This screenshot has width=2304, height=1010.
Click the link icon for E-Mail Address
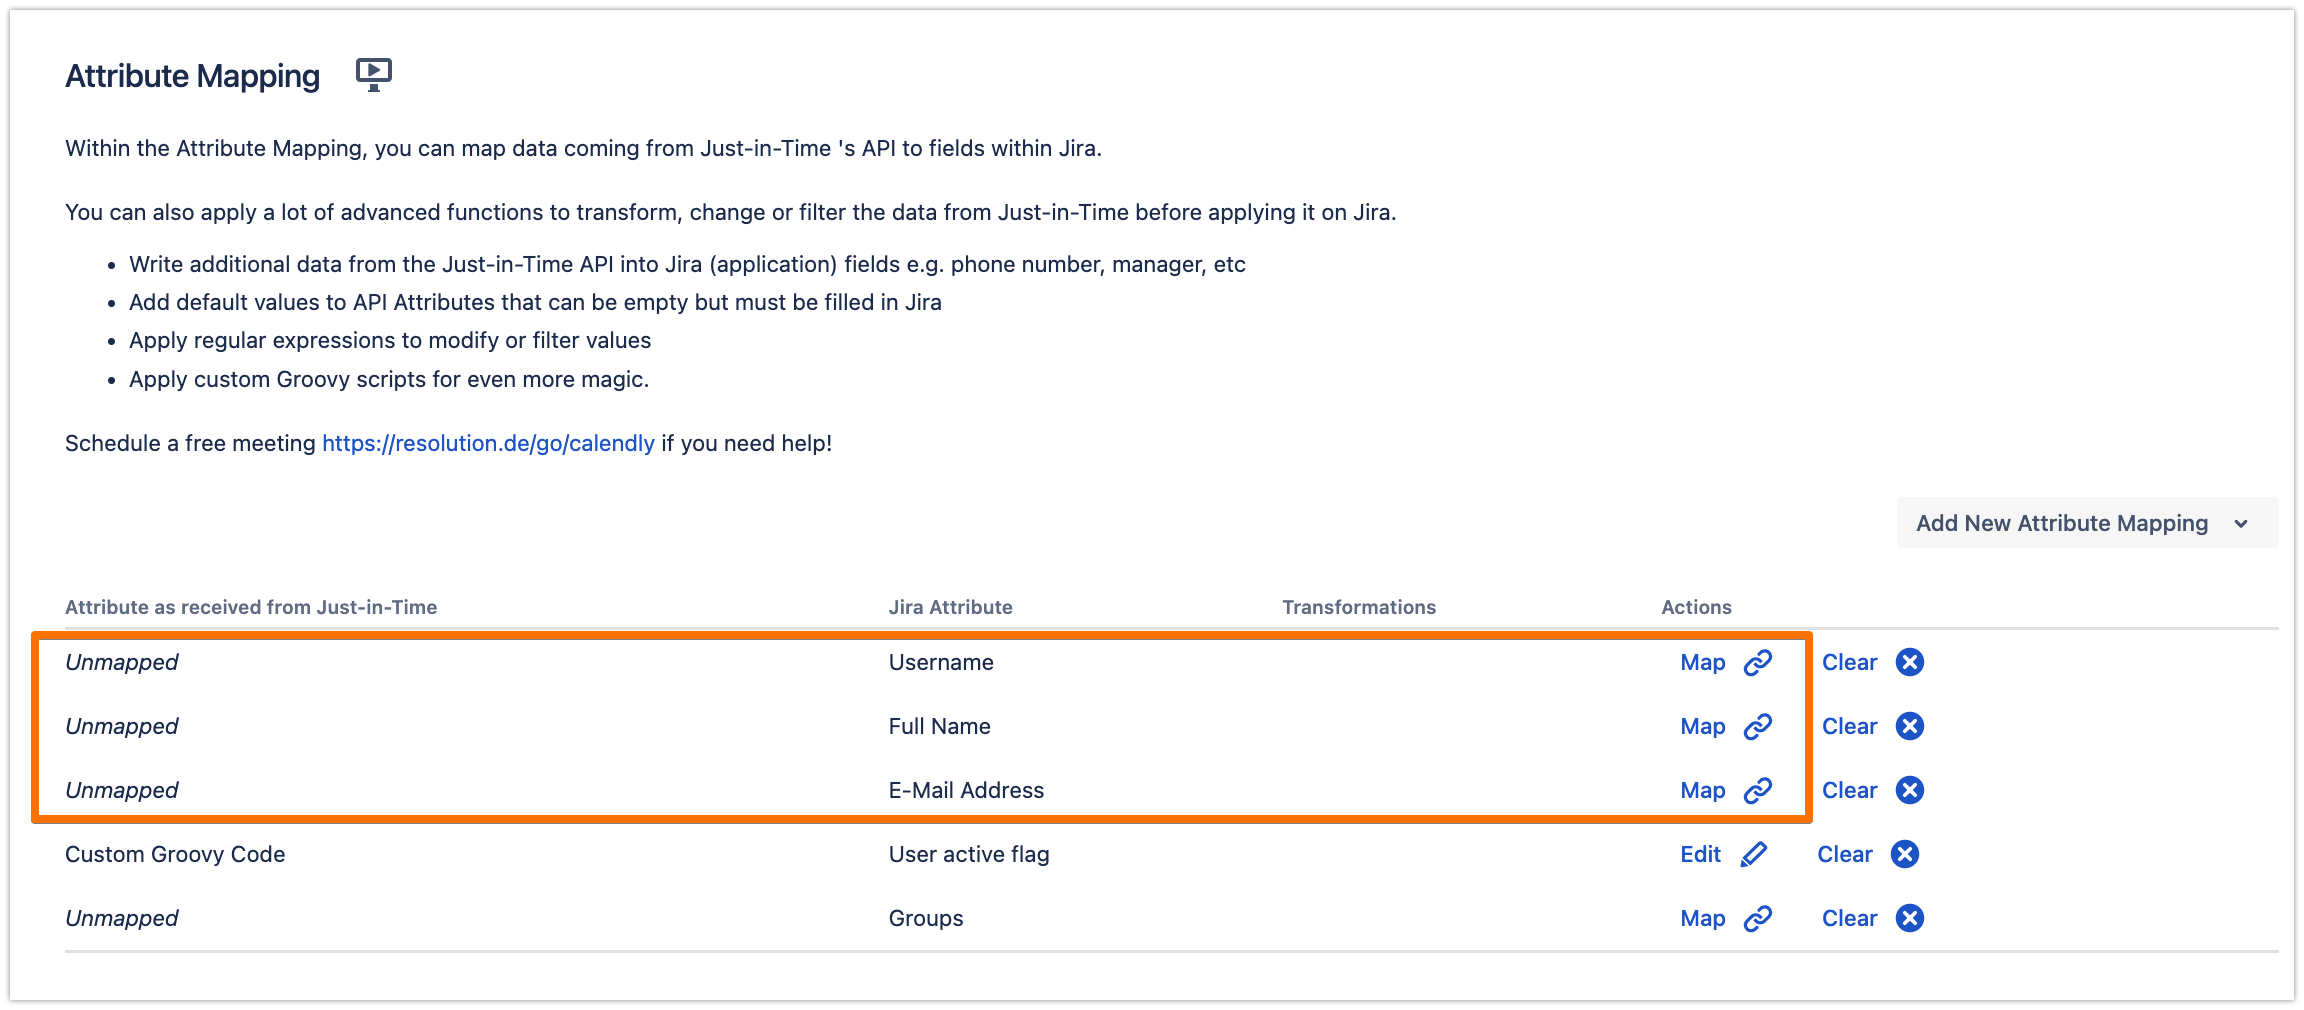[1758, 791]
